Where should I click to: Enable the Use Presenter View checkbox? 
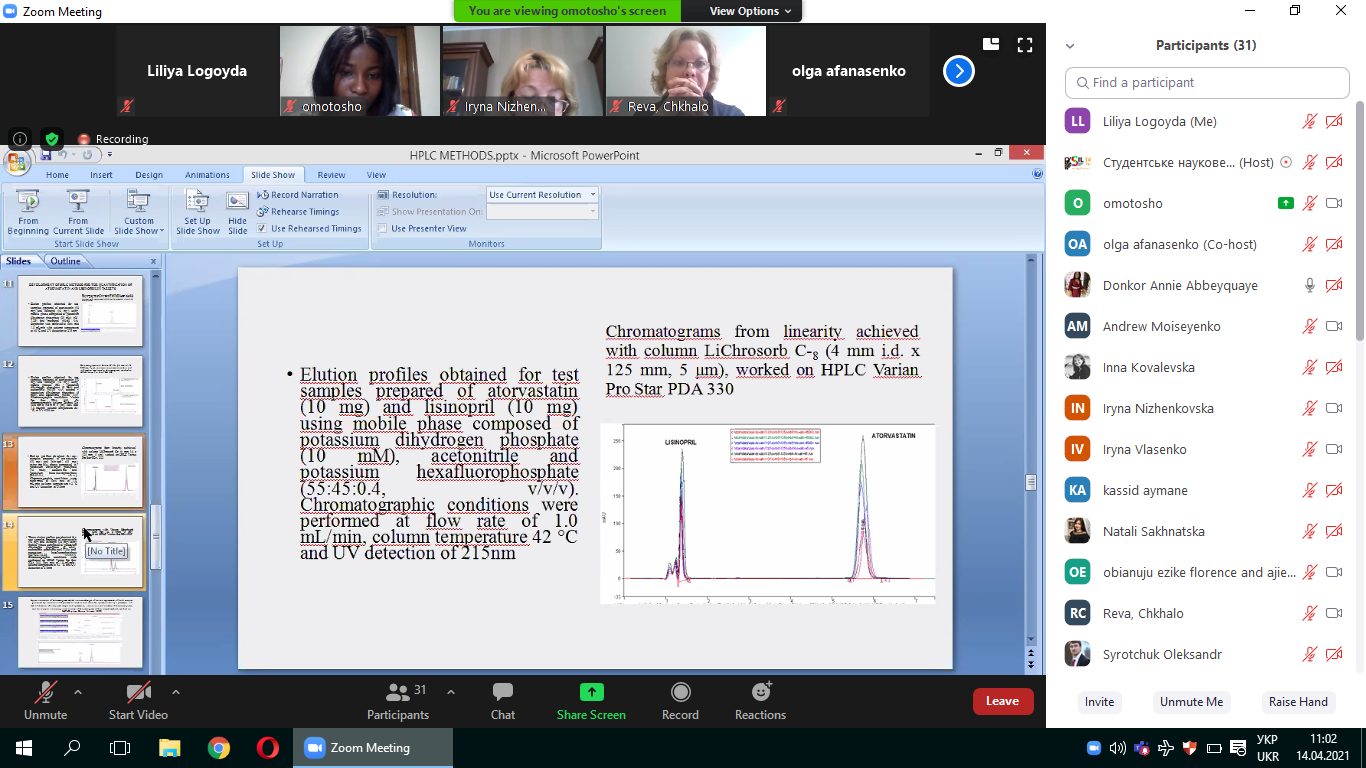tap(384, 228)
